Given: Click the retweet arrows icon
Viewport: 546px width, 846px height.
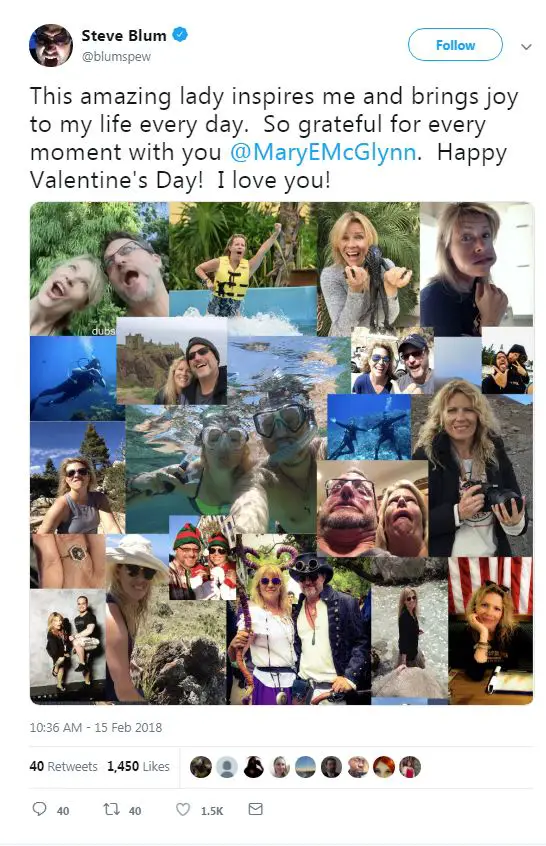Looking at the screenshot, I should click(112, 809).
